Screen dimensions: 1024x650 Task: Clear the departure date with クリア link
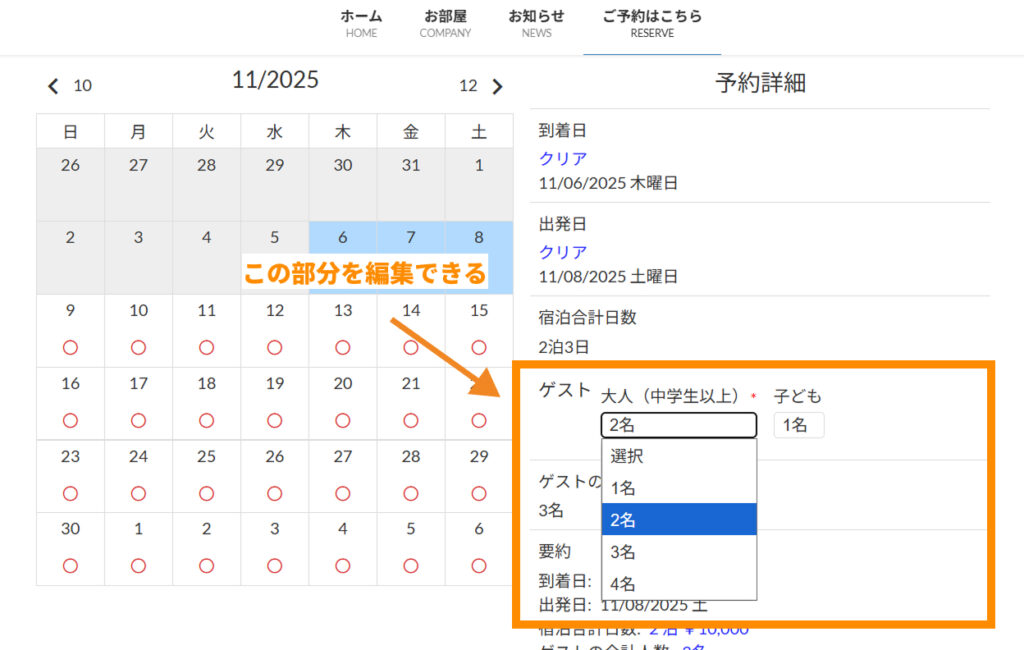point(563,252)
